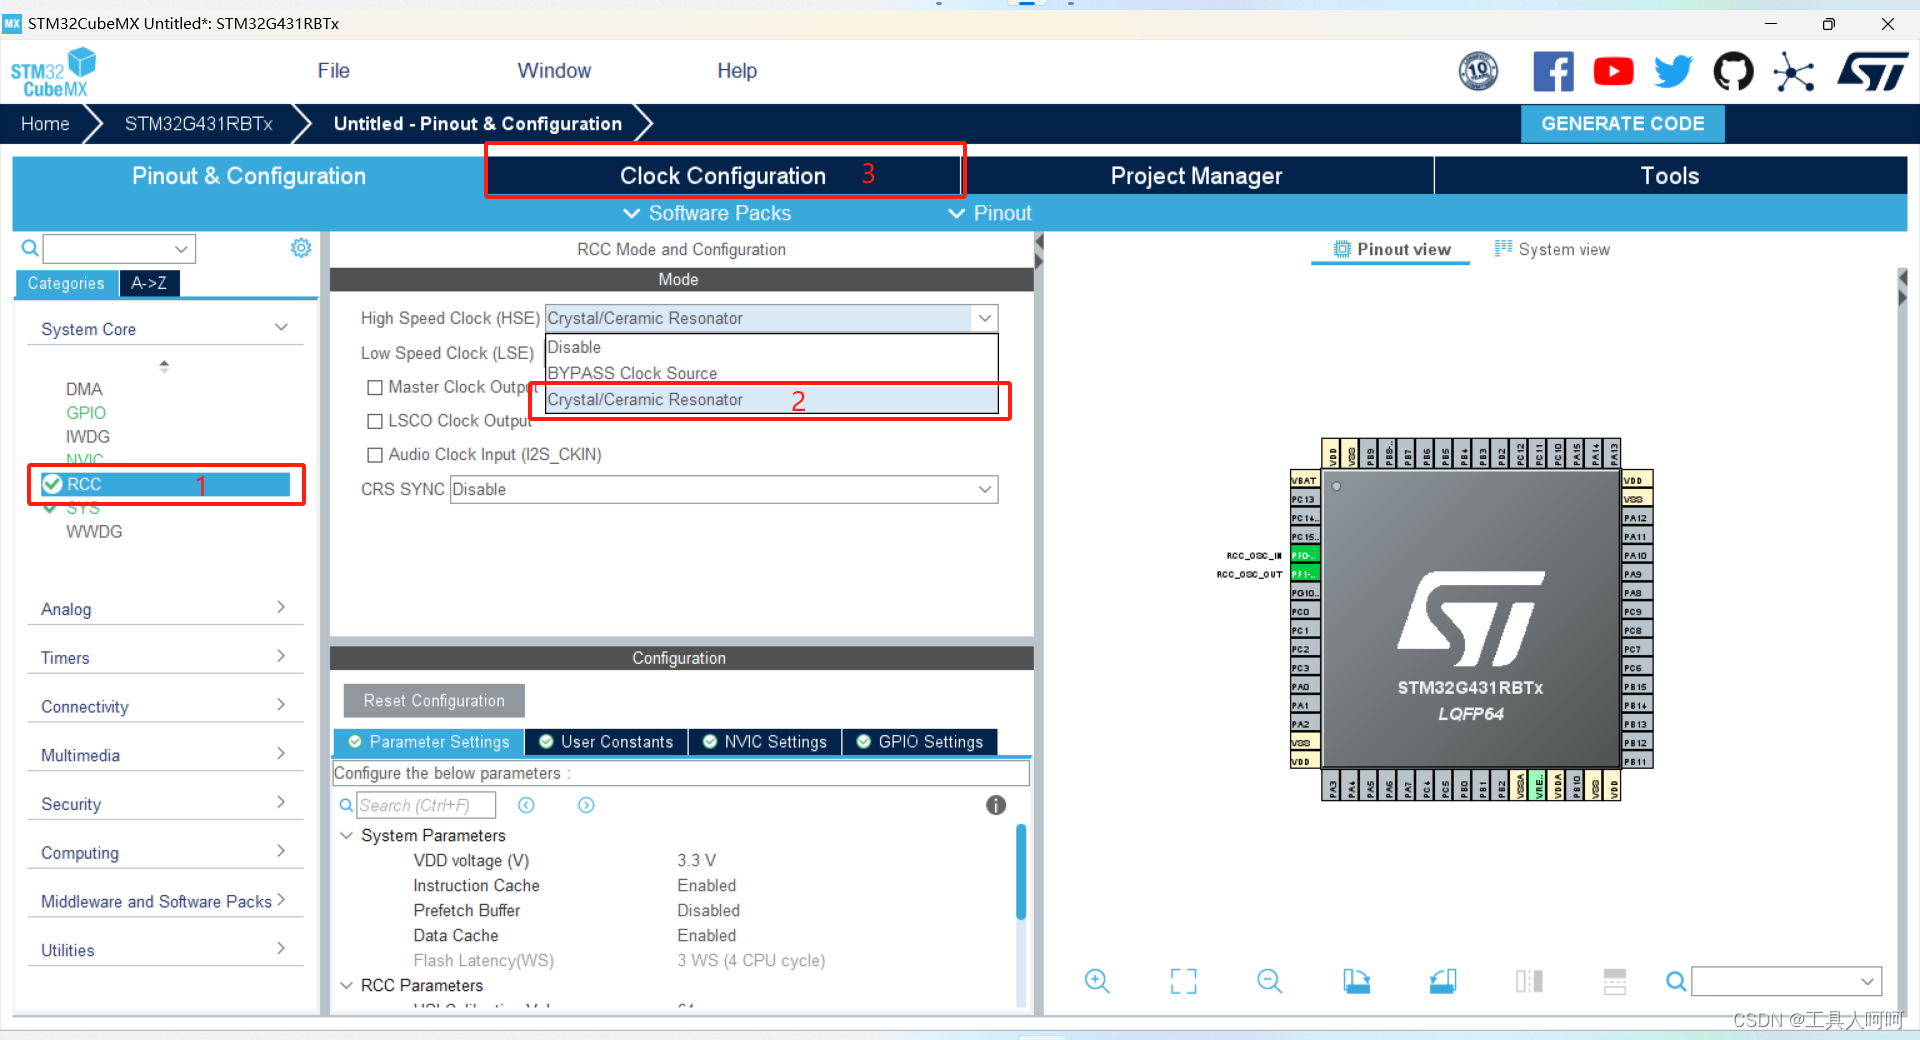Click the fit-to-screen brackets icon
Screen dimensions: 1920x1040
(1183, 981)
